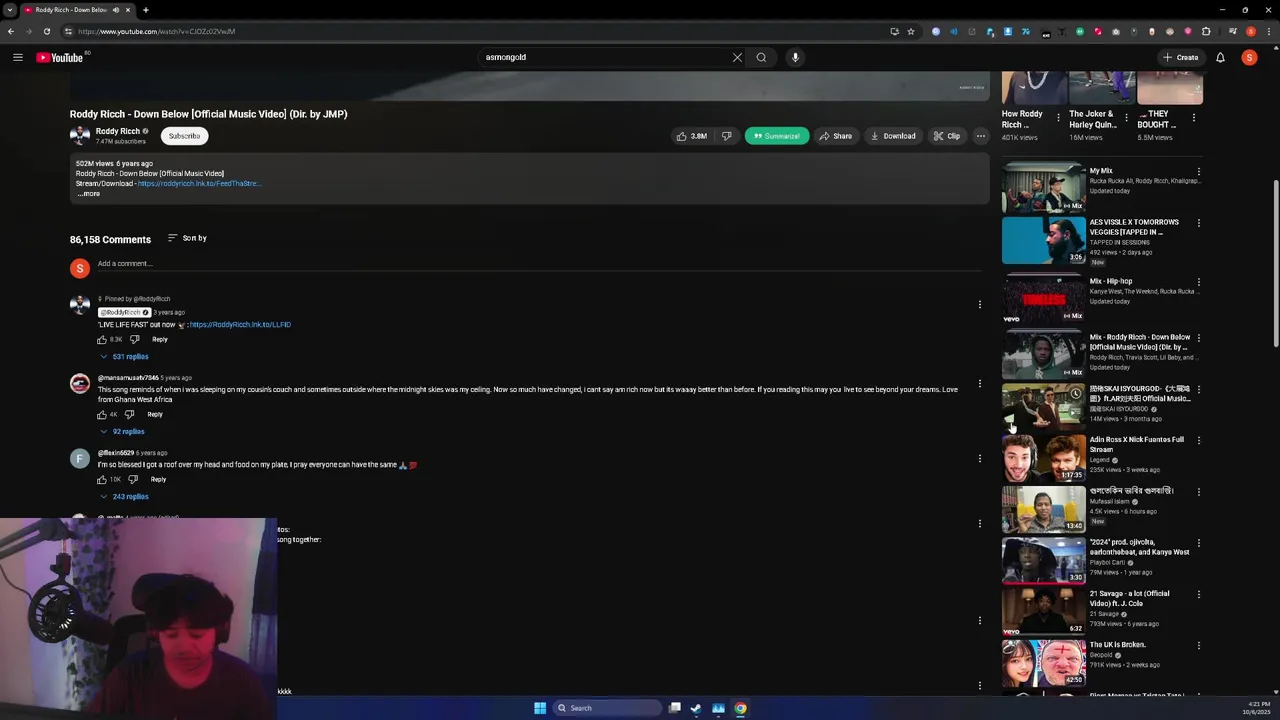Open options menu for pinned comment
This screenshot has width=1280, height=720.
[980, 304]
